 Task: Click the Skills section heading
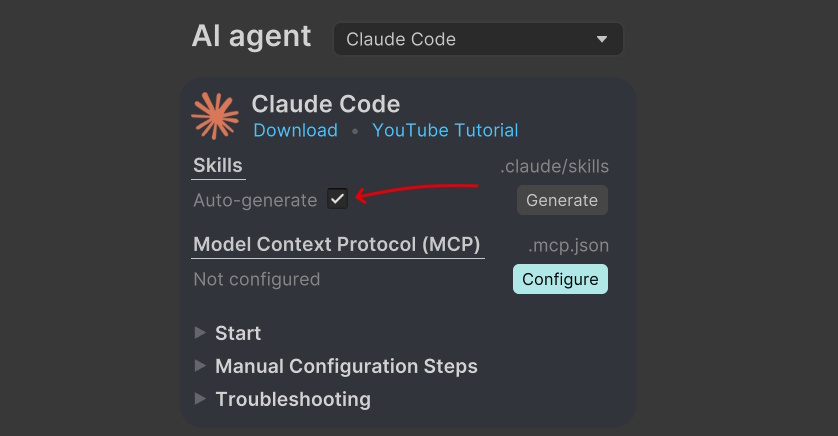(218, 165)
